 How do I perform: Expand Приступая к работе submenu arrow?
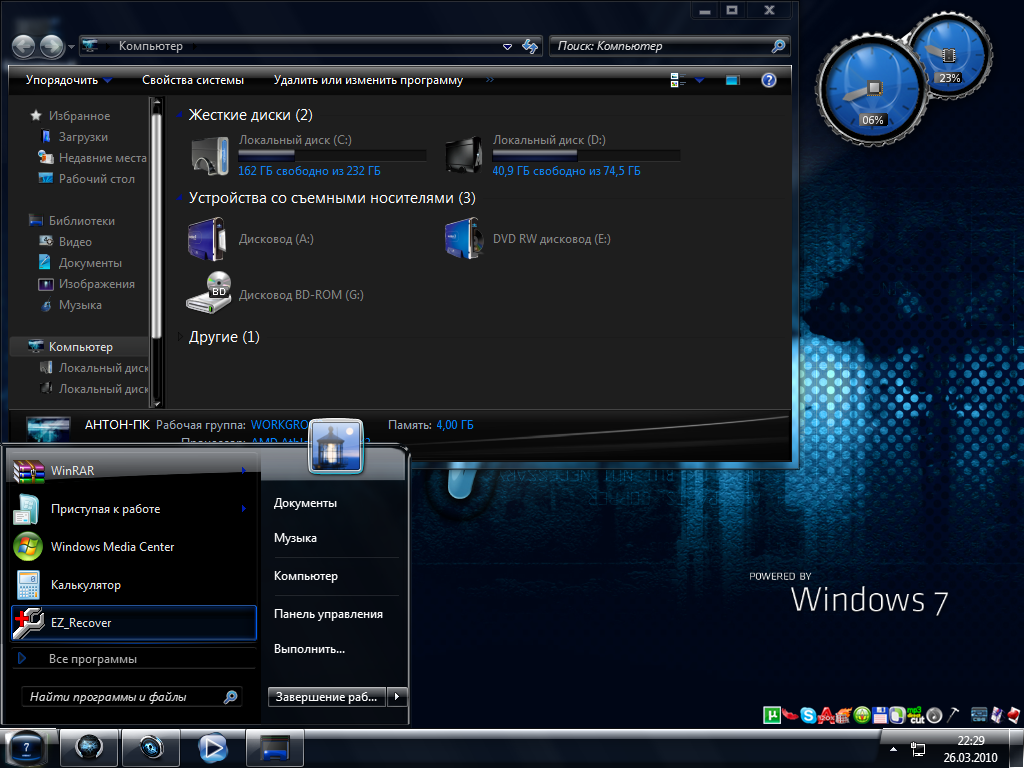pyautogui.click(x=244, y=509)
